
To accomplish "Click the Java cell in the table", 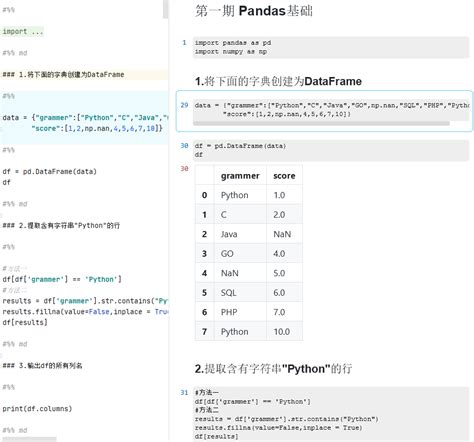I will (x=229, y=234).
